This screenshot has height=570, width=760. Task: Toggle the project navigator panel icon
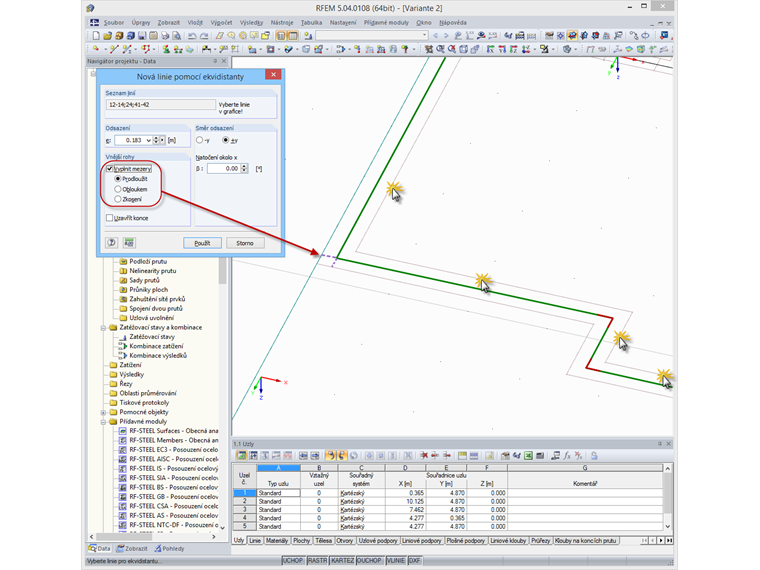click(281, 35)
